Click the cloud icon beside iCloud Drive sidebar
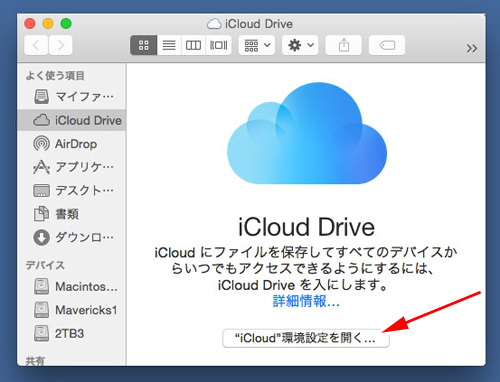 tap(41, 120)
